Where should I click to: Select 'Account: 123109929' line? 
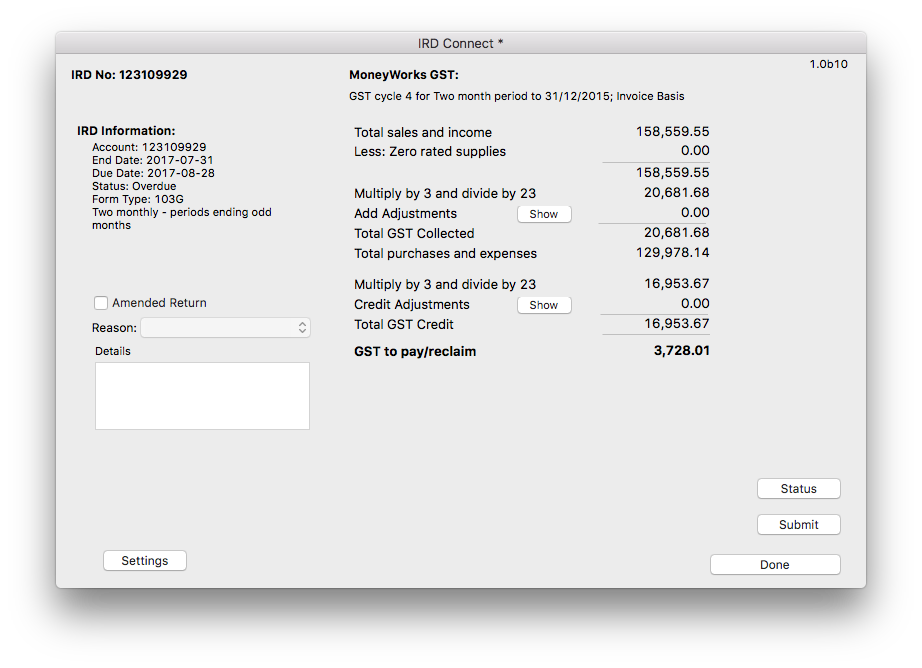click(x=149, y=147)
